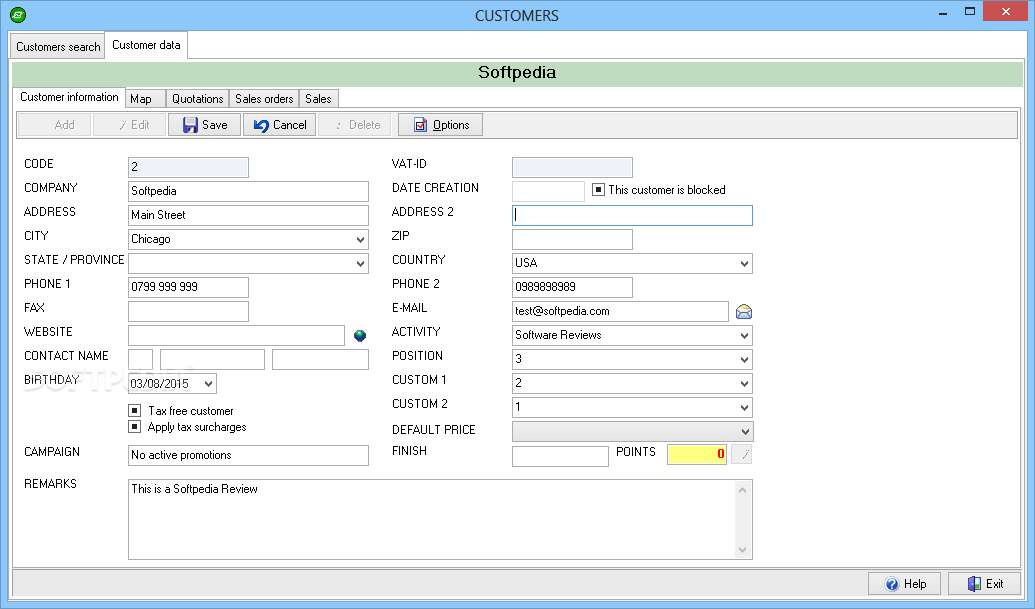Switch to the Map tab

pos(145,98)
